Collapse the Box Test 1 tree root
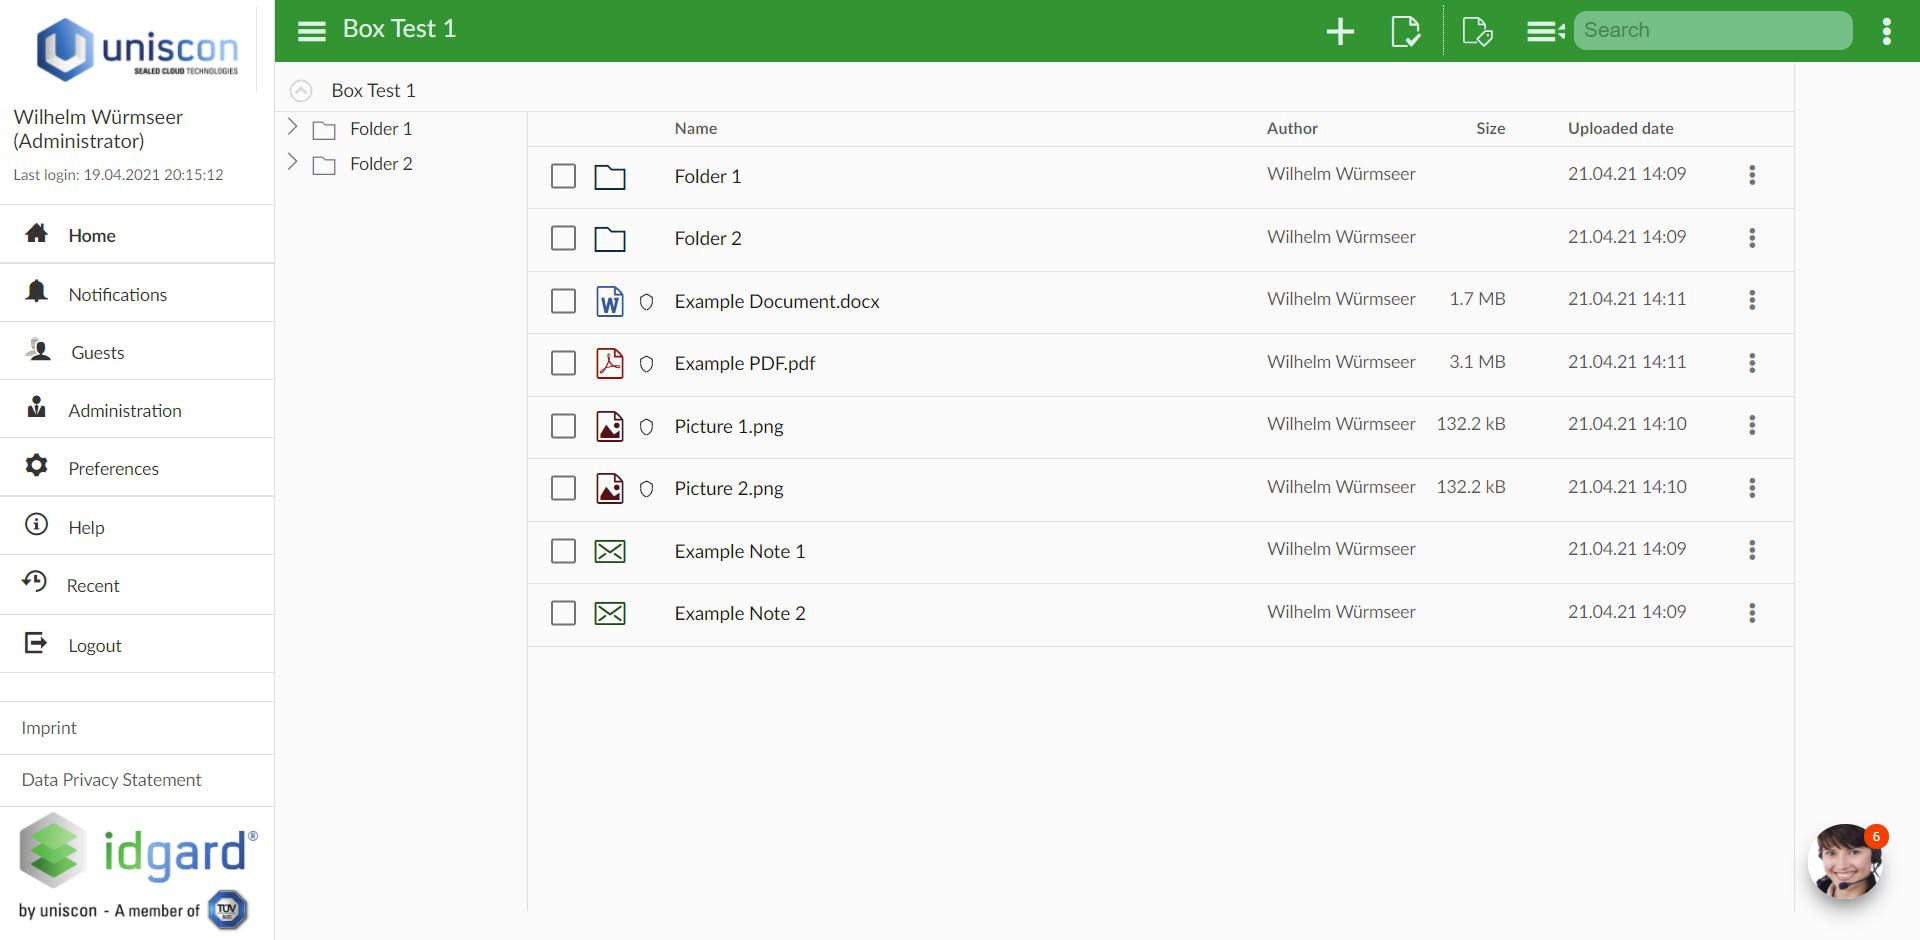 coord(301,91)
